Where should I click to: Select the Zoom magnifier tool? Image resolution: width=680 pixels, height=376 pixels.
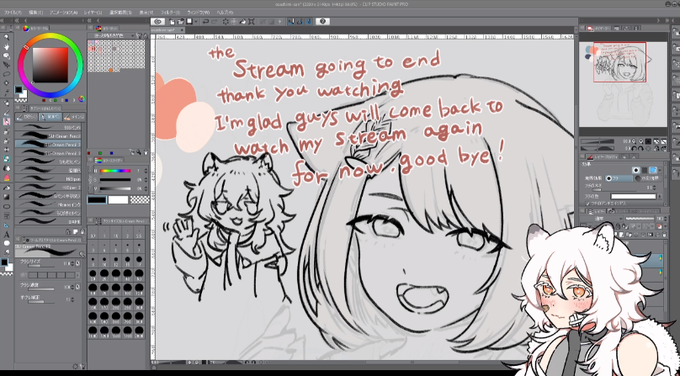coord(7,37)
